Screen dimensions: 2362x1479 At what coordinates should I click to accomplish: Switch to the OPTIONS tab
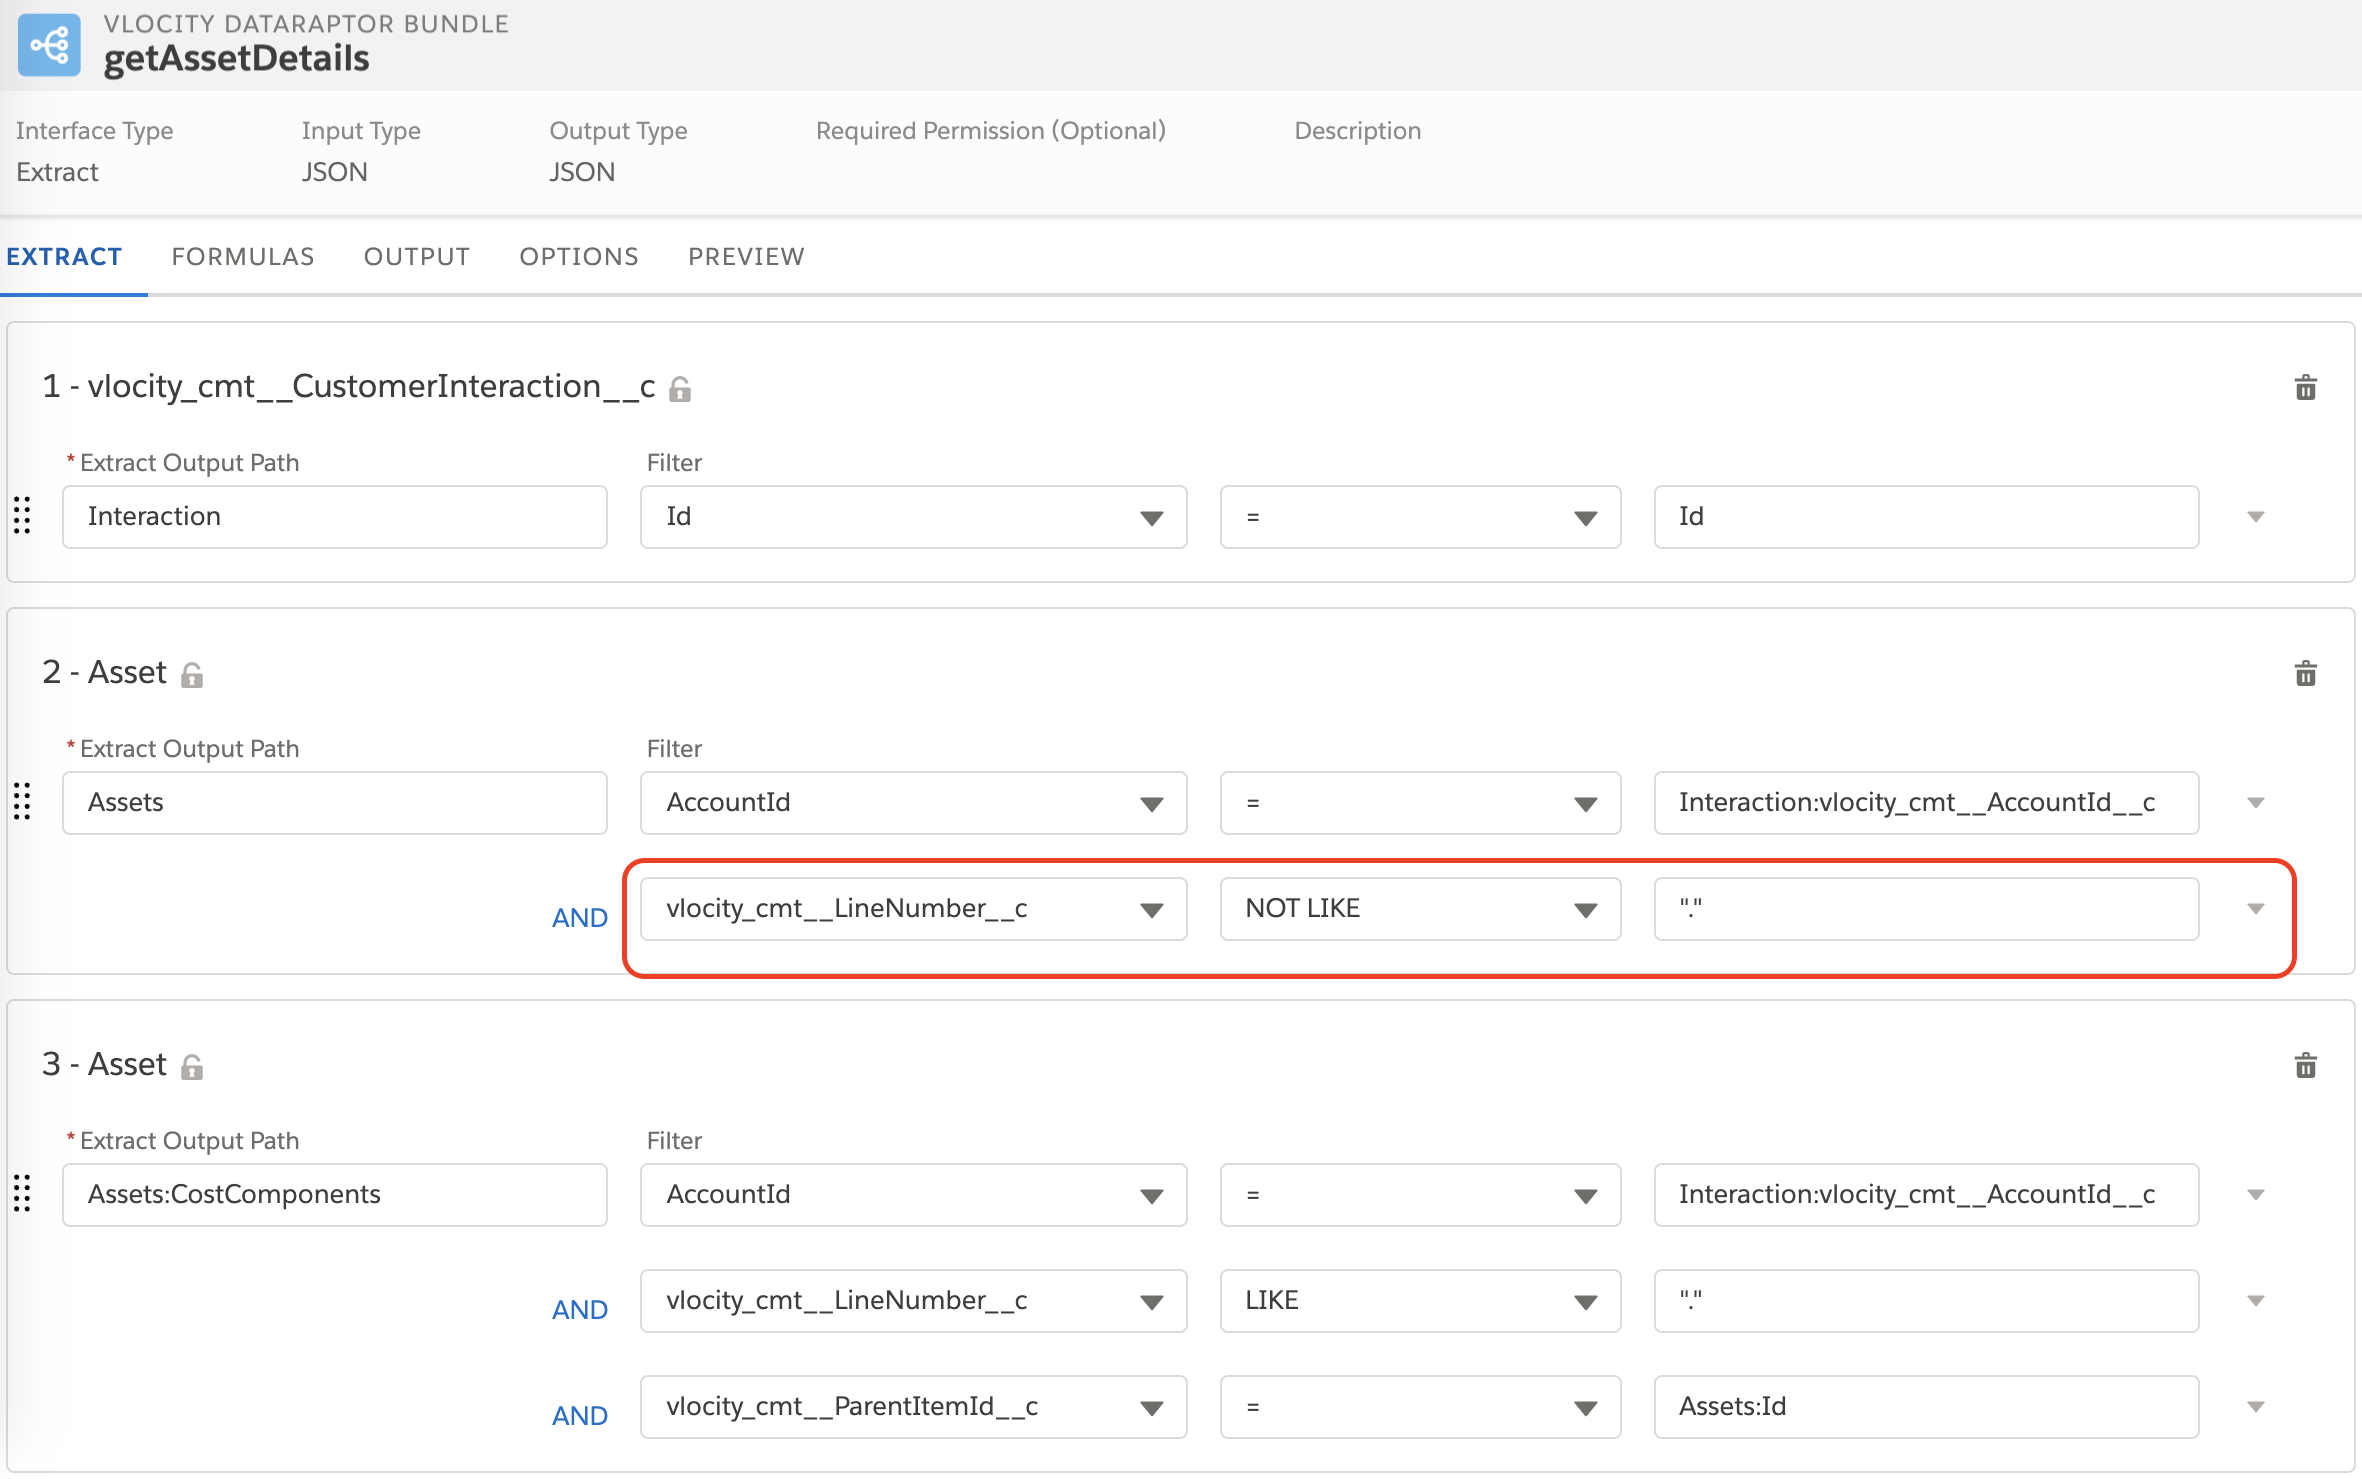(579, 257)
